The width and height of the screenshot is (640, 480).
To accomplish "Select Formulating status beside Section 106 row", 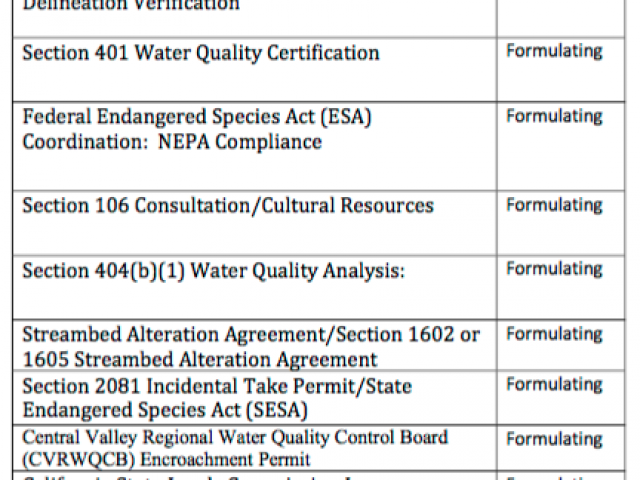I will pyautogui.click(x=554, y=205).
